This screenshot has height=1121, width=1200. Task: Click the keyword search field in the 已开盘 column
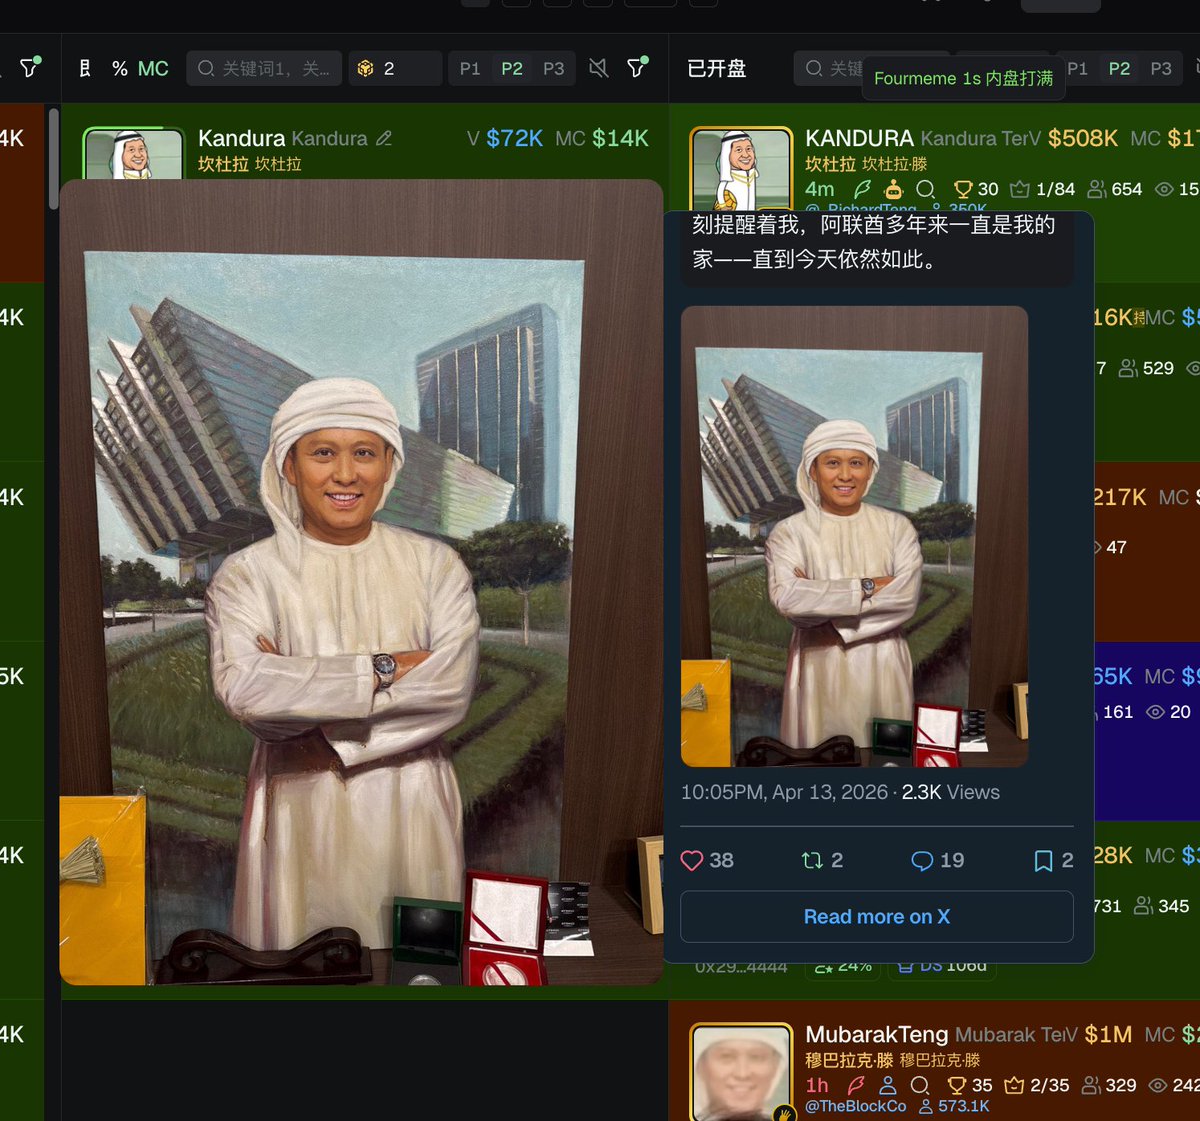(x=830, y=68)
